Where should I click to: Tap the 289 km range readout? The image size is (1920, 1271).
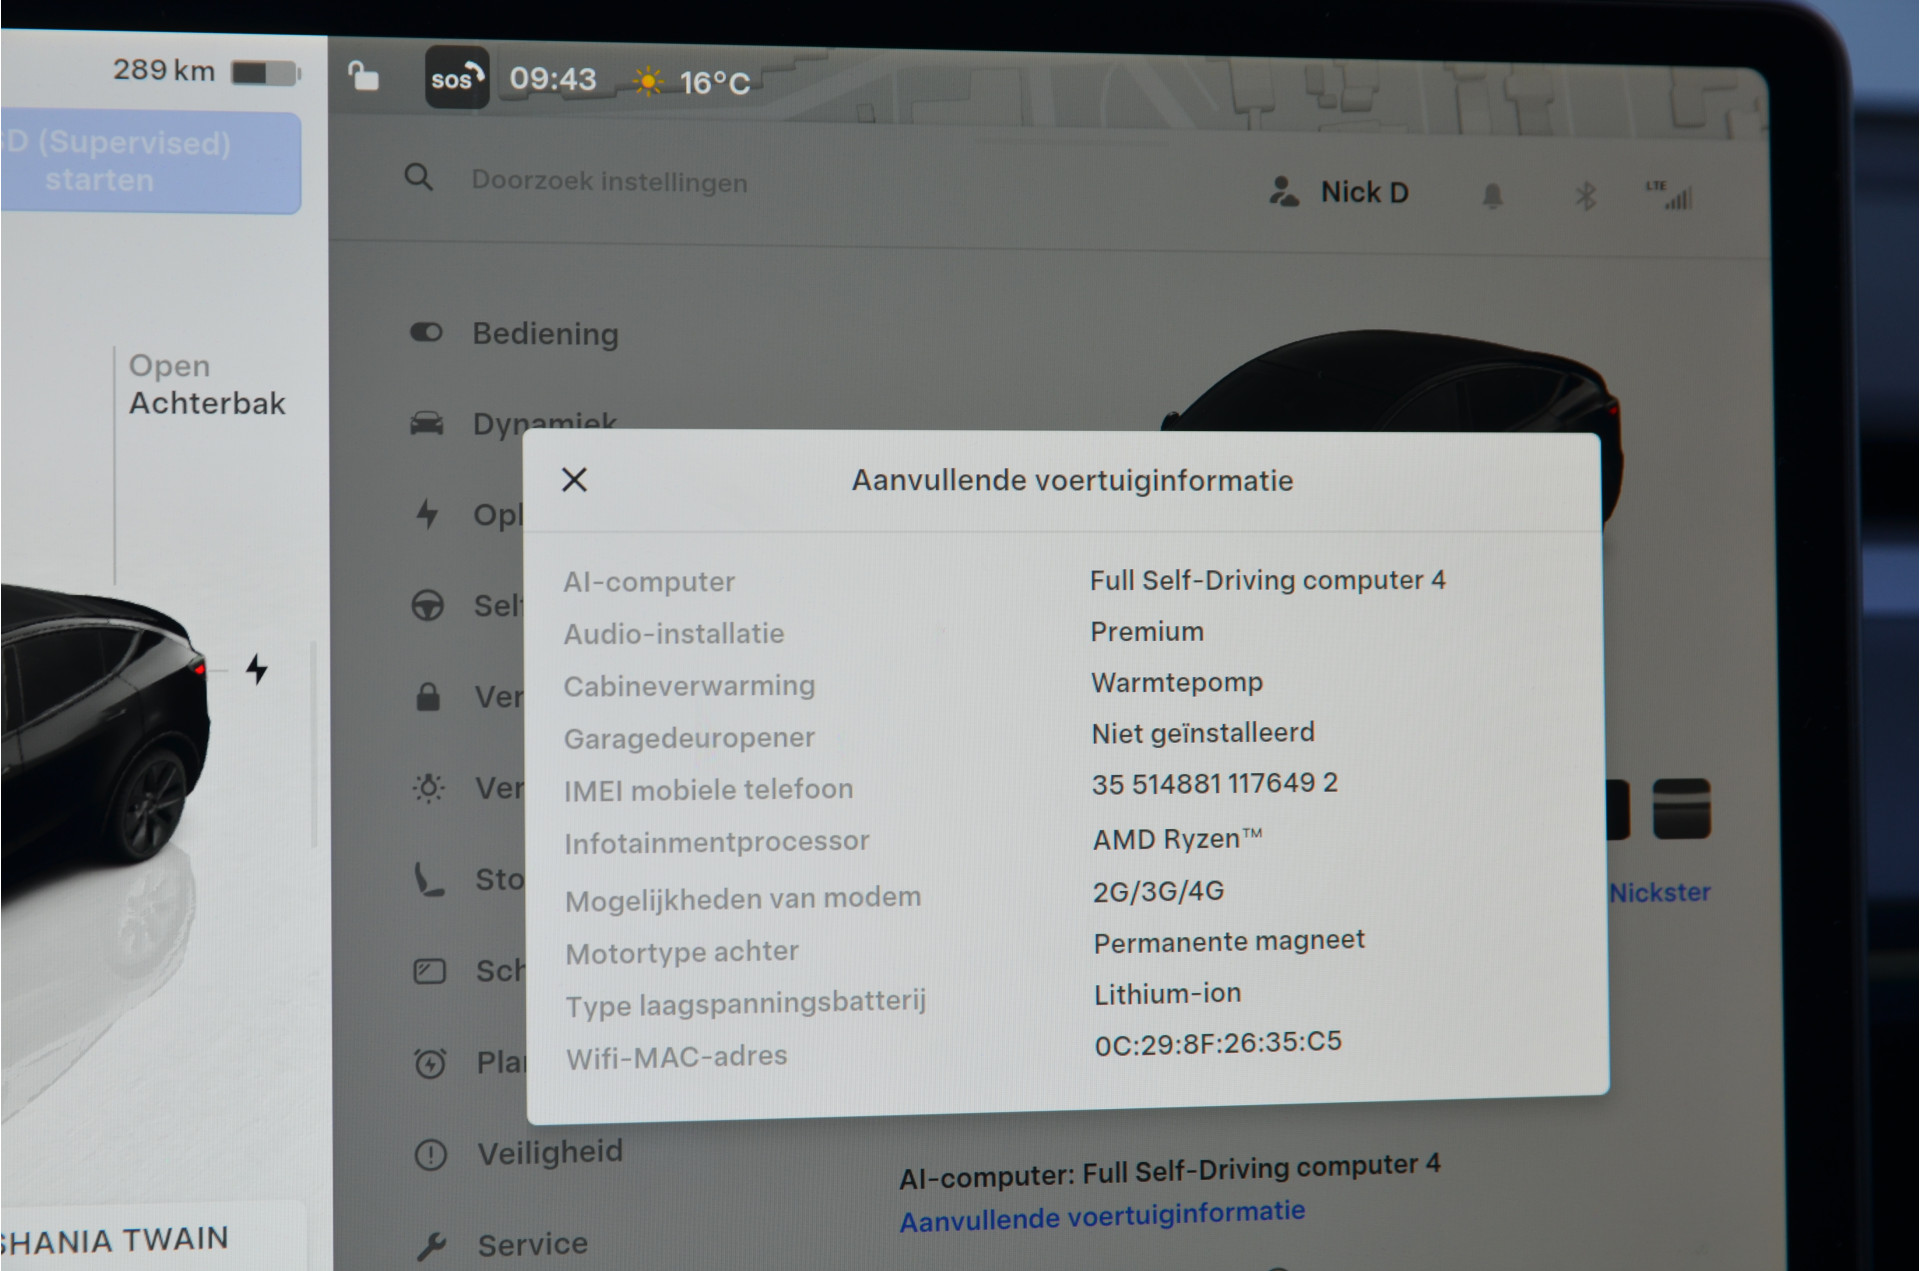[164, 70]
